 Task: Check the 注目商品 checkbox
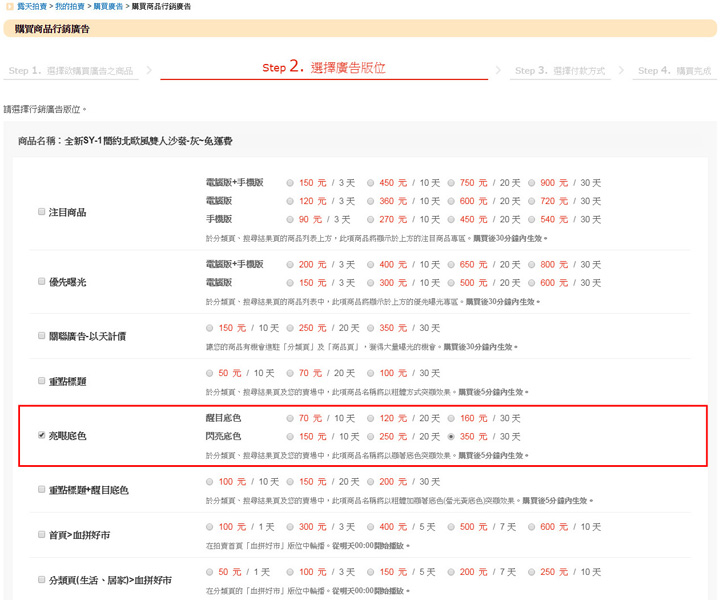point(41,212)
